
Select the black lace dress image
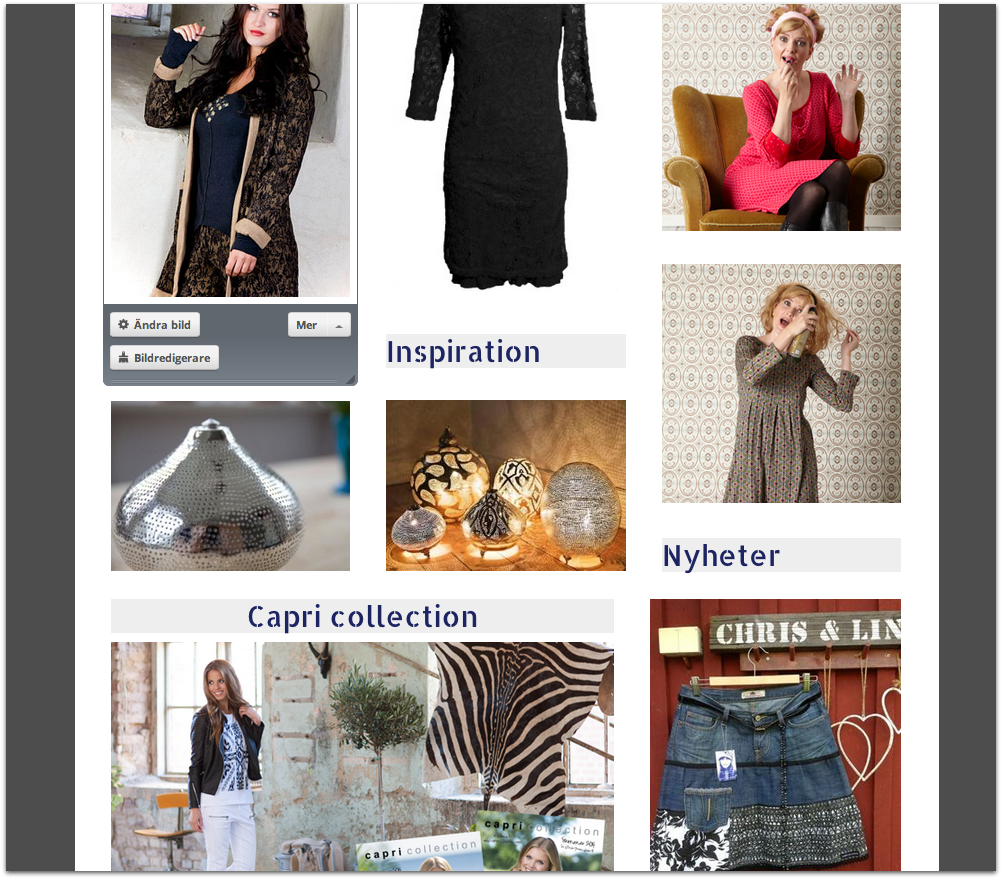tap(502, 147)
